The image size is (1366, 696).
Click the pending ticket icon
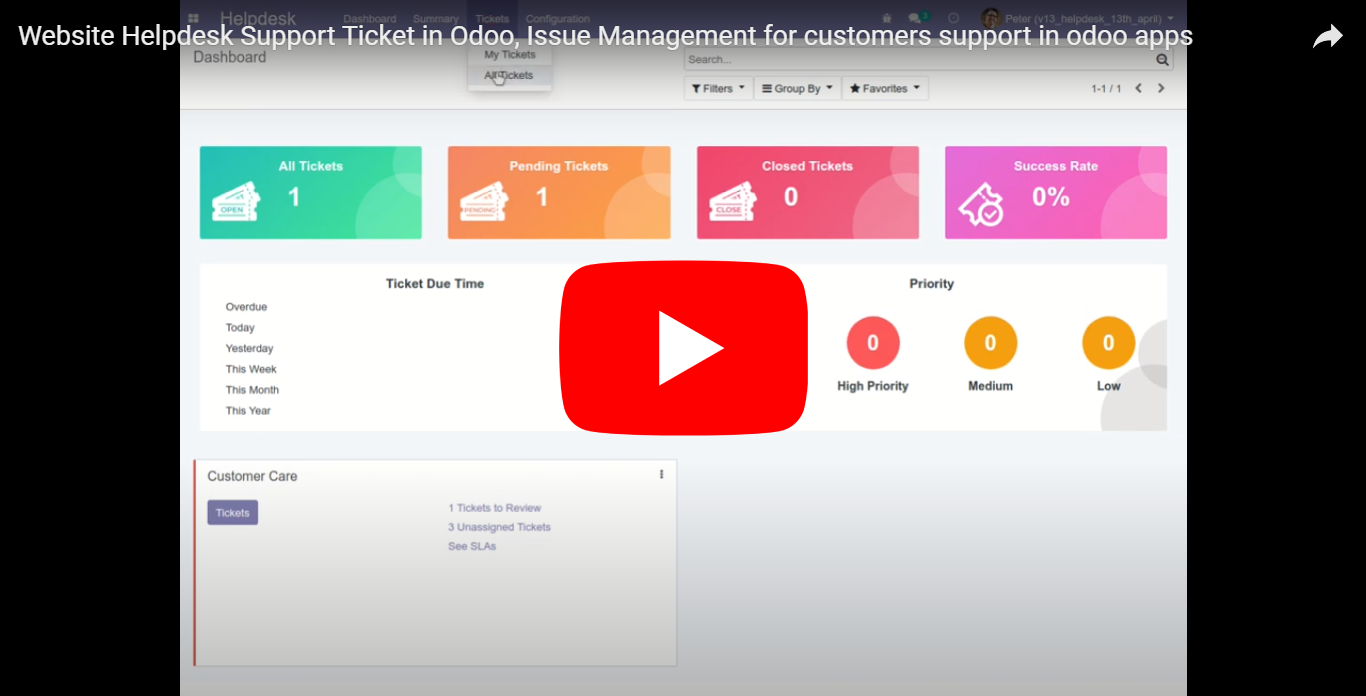pos(483,202)
